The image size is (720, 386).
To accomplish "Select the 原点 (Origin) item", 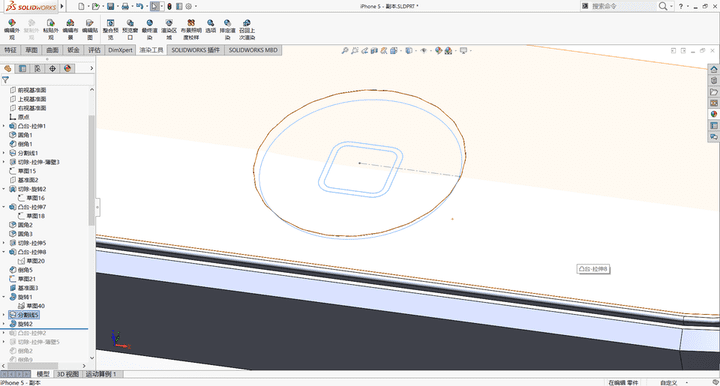I will tap(20, 117).
